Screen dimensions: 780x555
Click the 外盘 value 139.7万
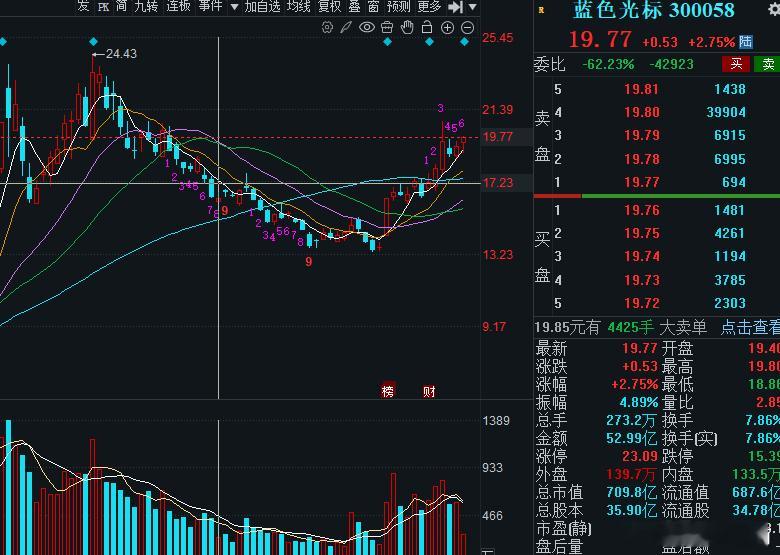(631, 474)
